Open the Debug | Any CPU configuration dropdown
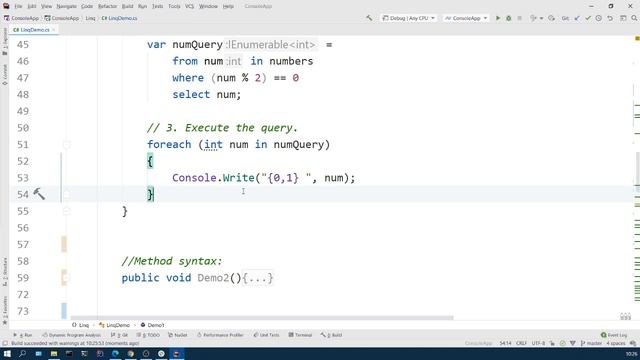 click(409, 18)
